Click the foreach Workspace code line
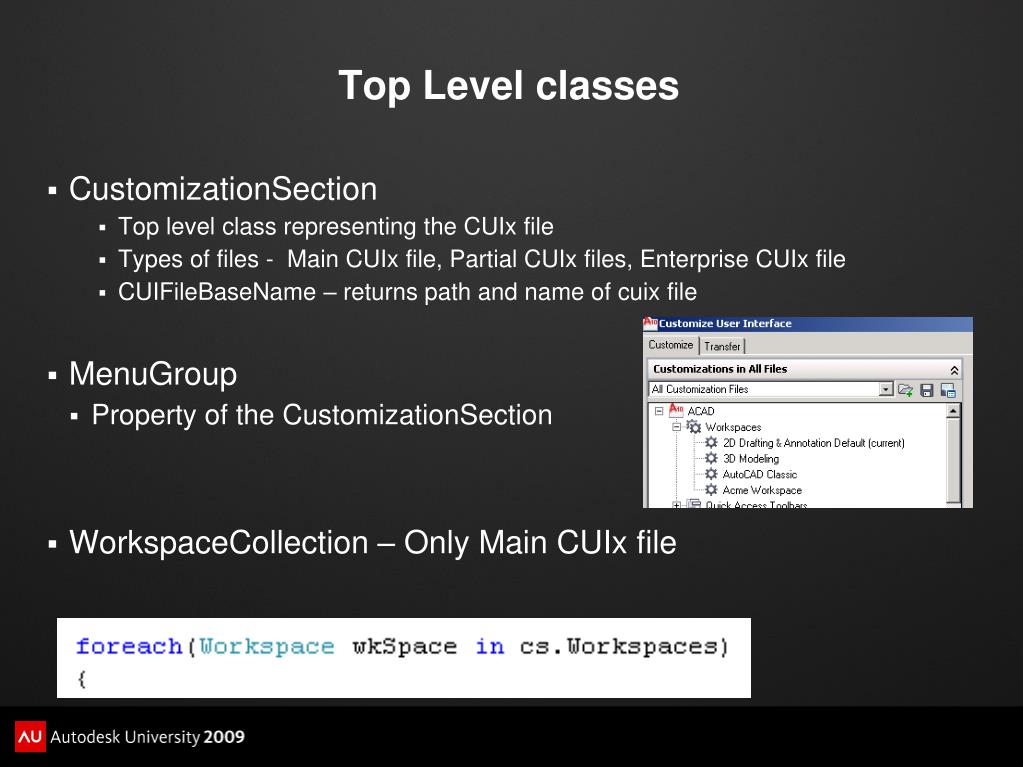 402,646
